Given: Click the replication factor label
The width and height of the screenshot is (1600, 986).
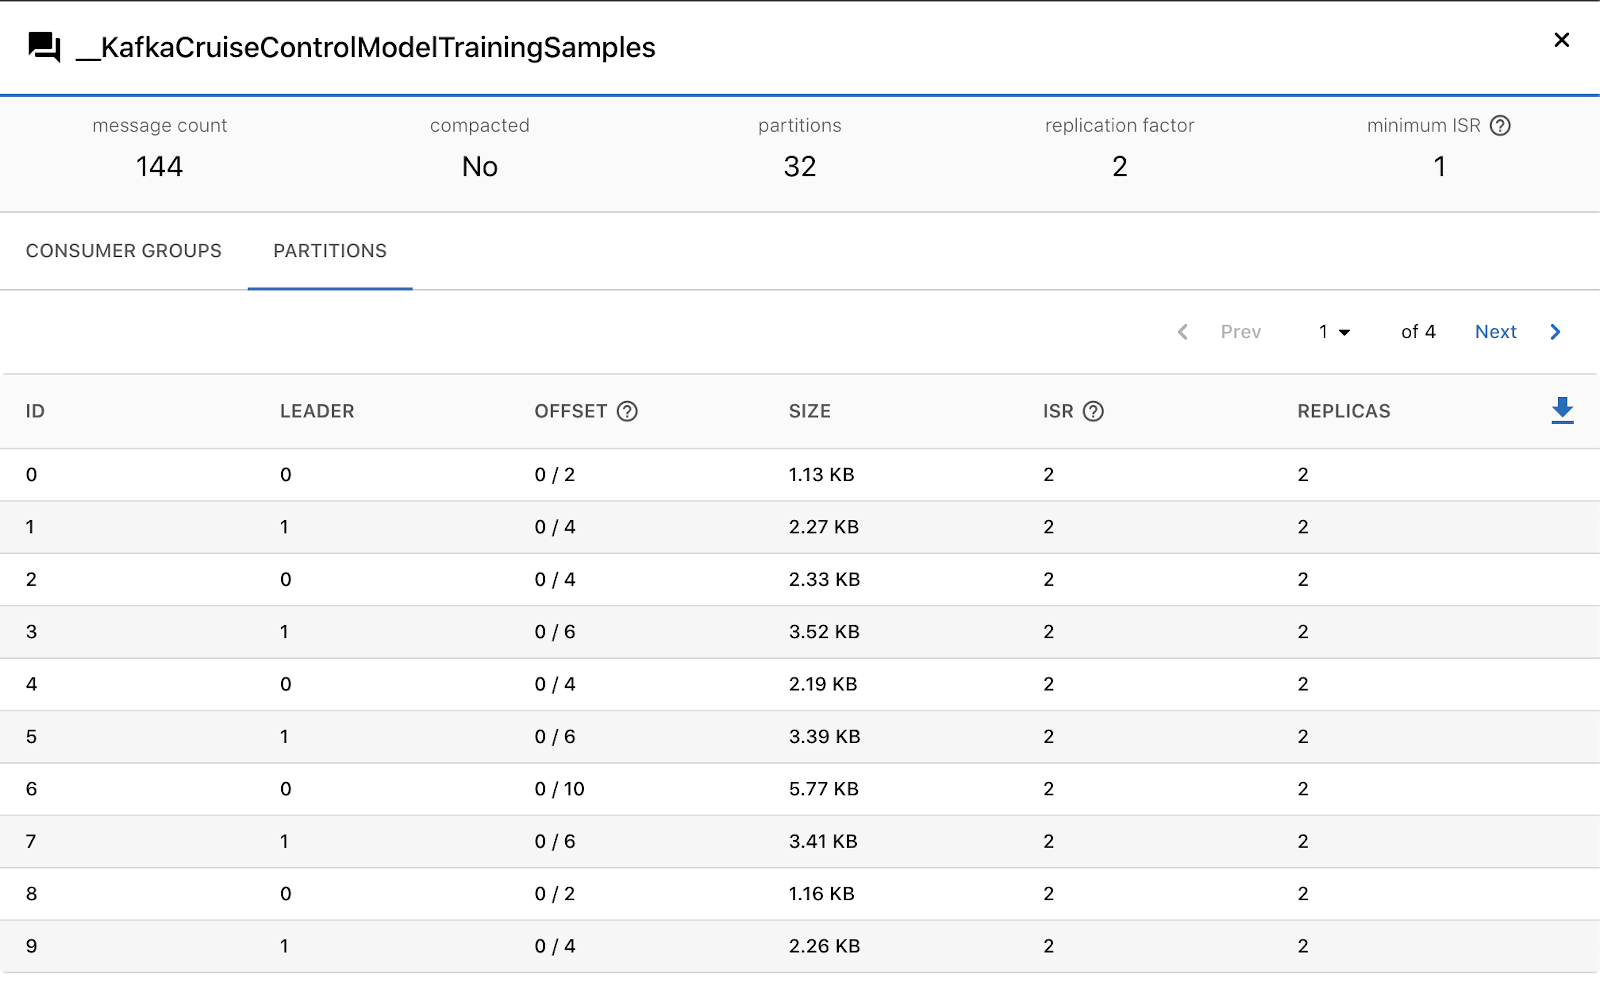Looking at the screenshot, I should [1120, 126].
